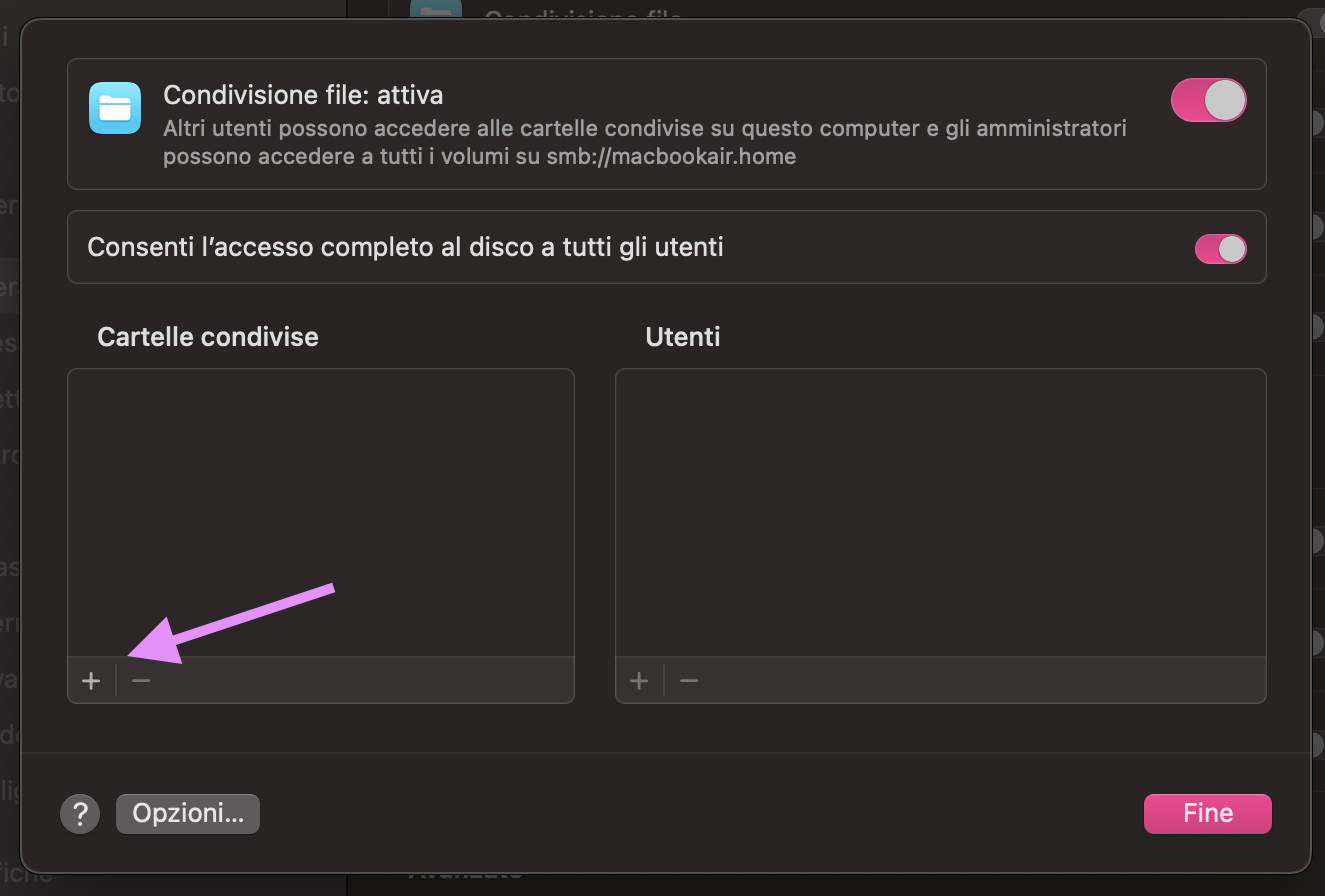
Task: Select the Cartelle condivise header label
Action: [x=207, y=337]
